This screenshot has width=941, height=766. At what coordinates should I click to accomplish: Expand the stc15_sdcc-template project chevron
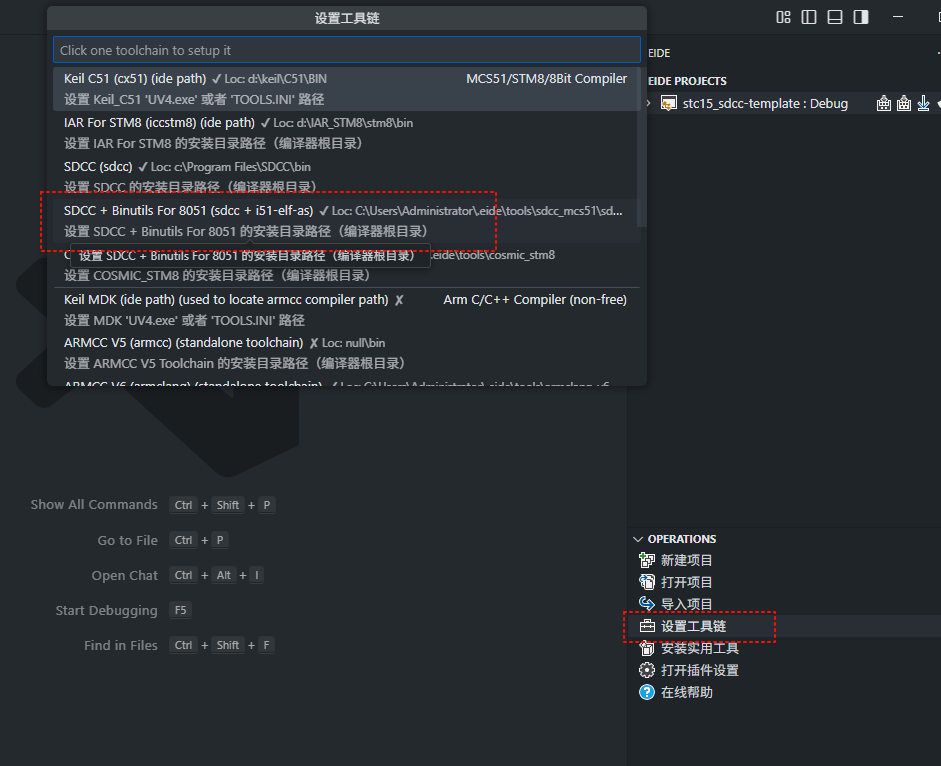649,103
